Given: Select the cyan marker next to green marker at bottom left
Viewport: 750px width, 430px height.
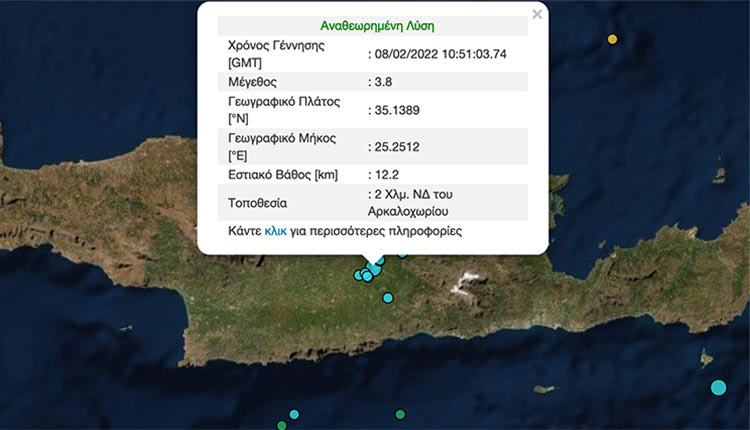Looking at the screenshot, I should (x=294, y=414).
